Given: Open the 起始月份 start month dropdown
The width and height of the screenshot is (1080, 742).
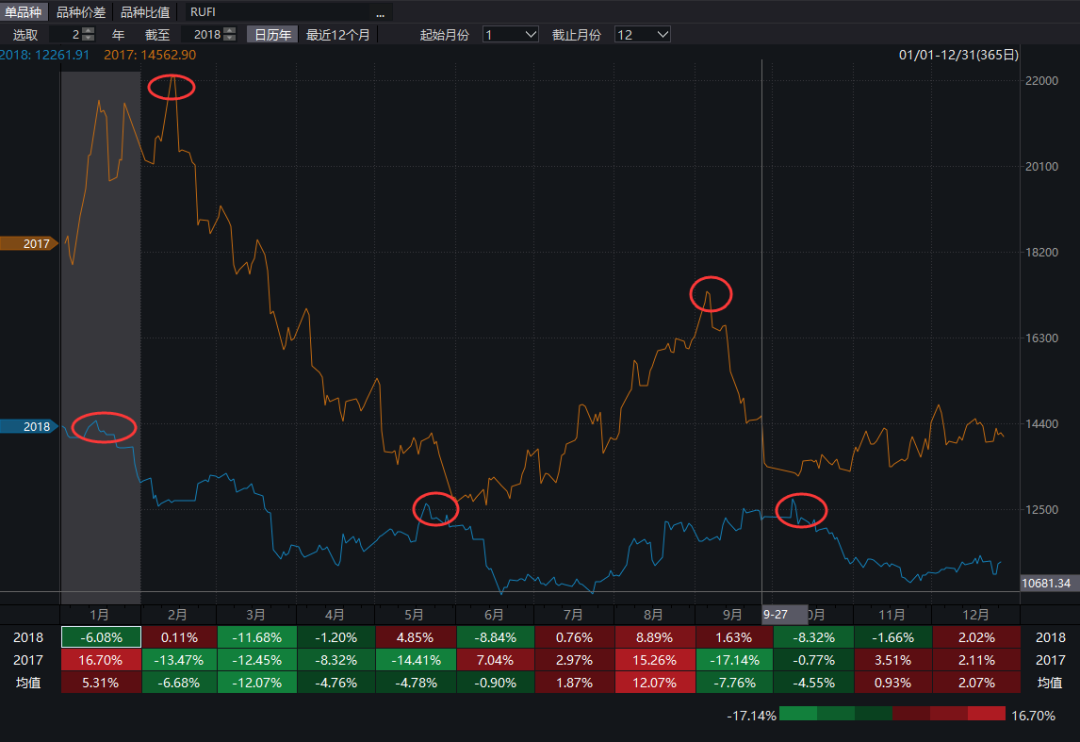Looking at the screenshot, I should (510, 34).
